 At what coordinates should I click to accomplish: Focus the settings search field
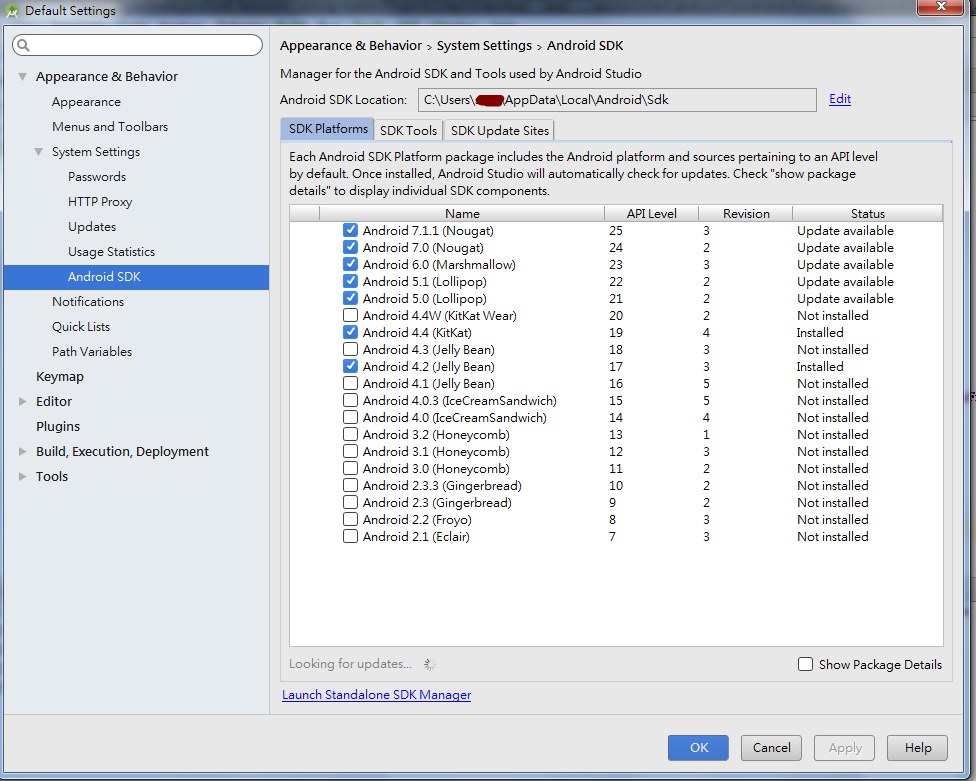point(138,45)
